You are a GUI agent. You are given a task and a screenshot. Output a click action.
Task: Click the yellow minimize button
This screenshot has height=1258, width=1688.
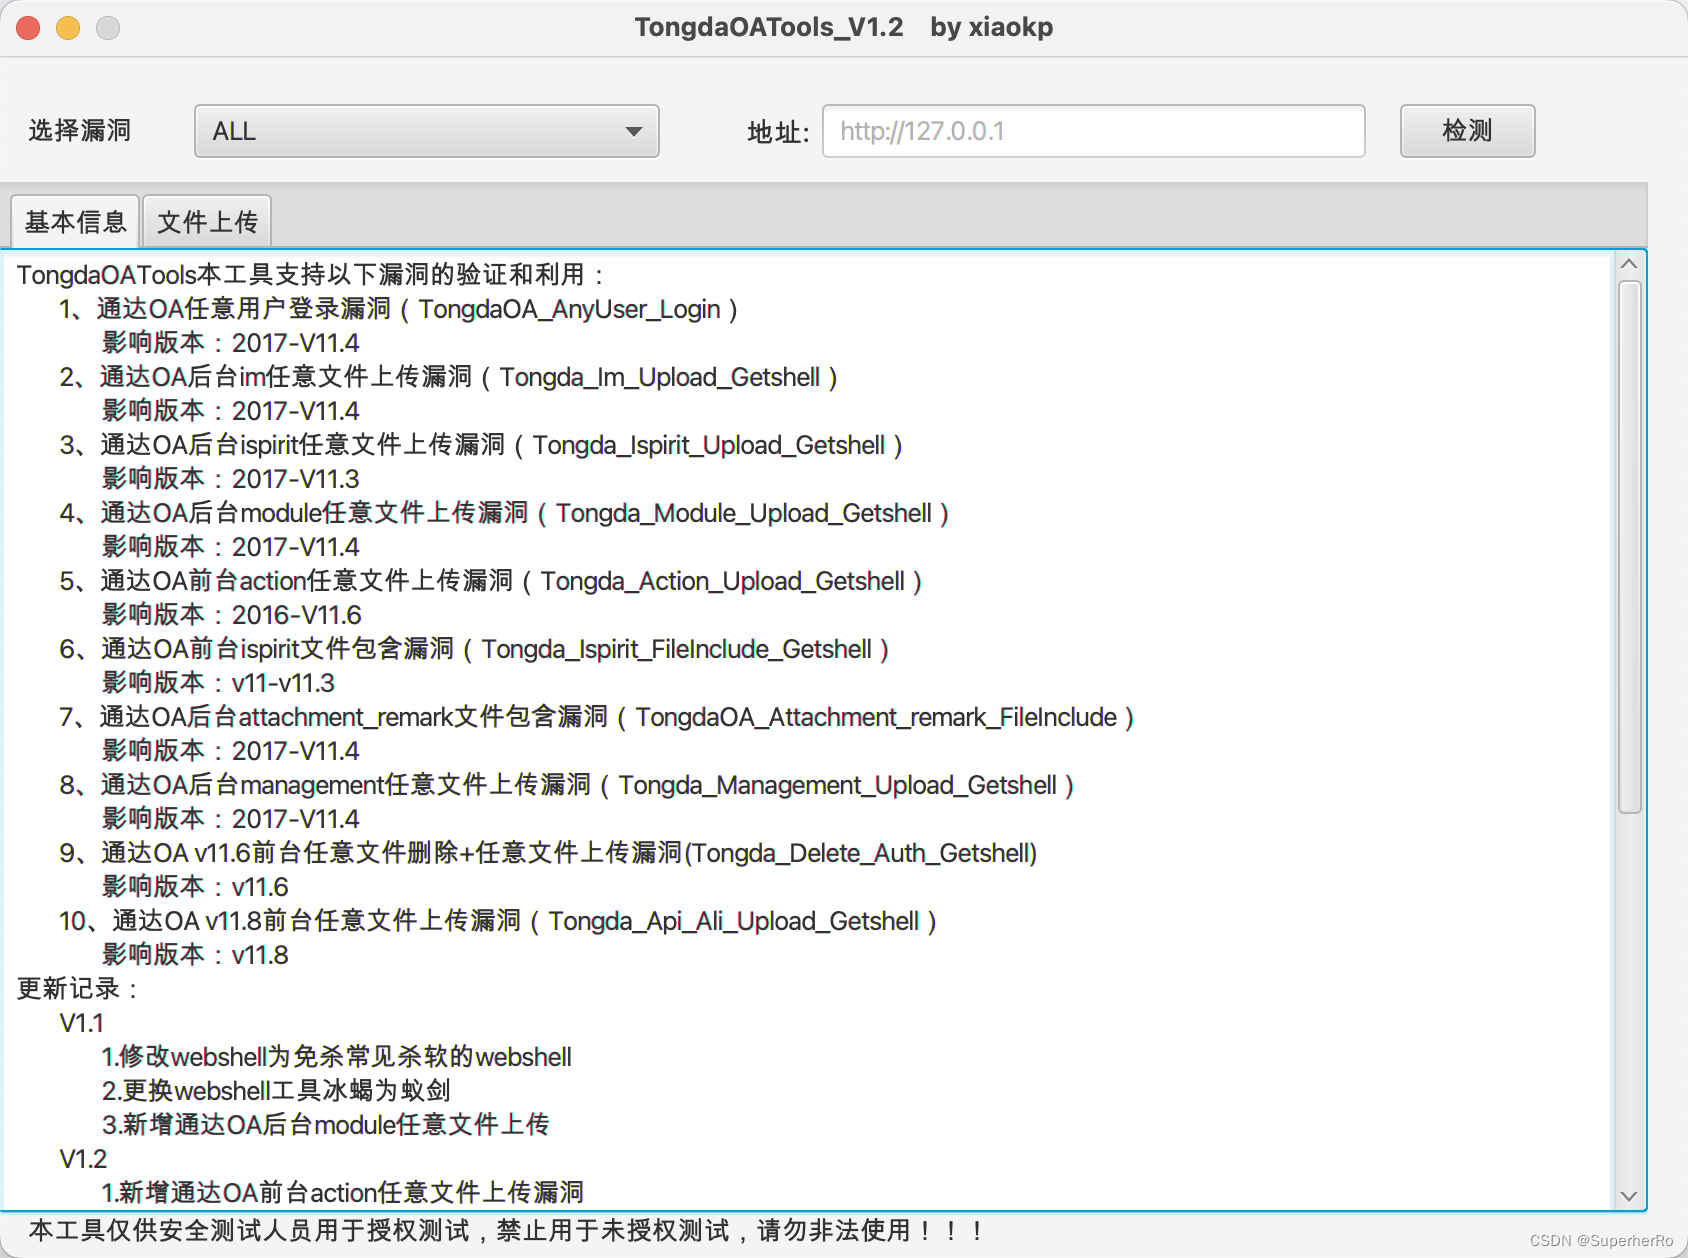[x=67, y=28]
